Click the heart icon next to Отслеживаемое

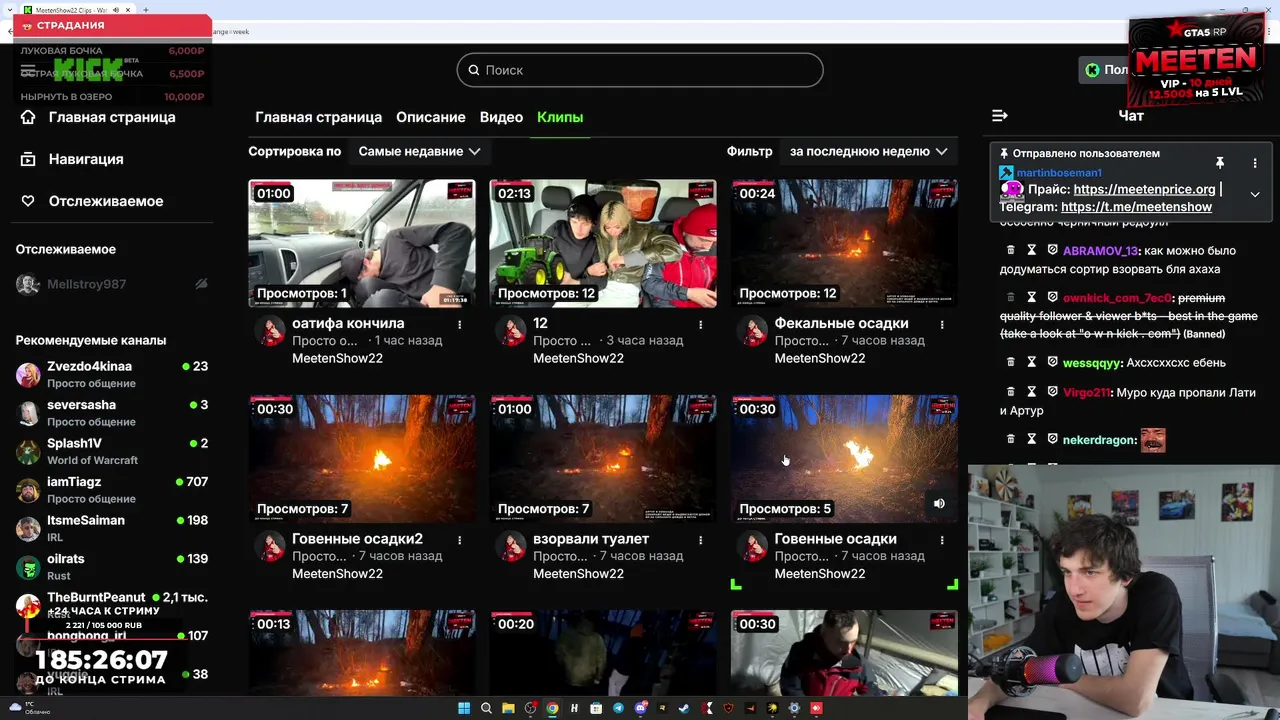click(x=28, y=201)
